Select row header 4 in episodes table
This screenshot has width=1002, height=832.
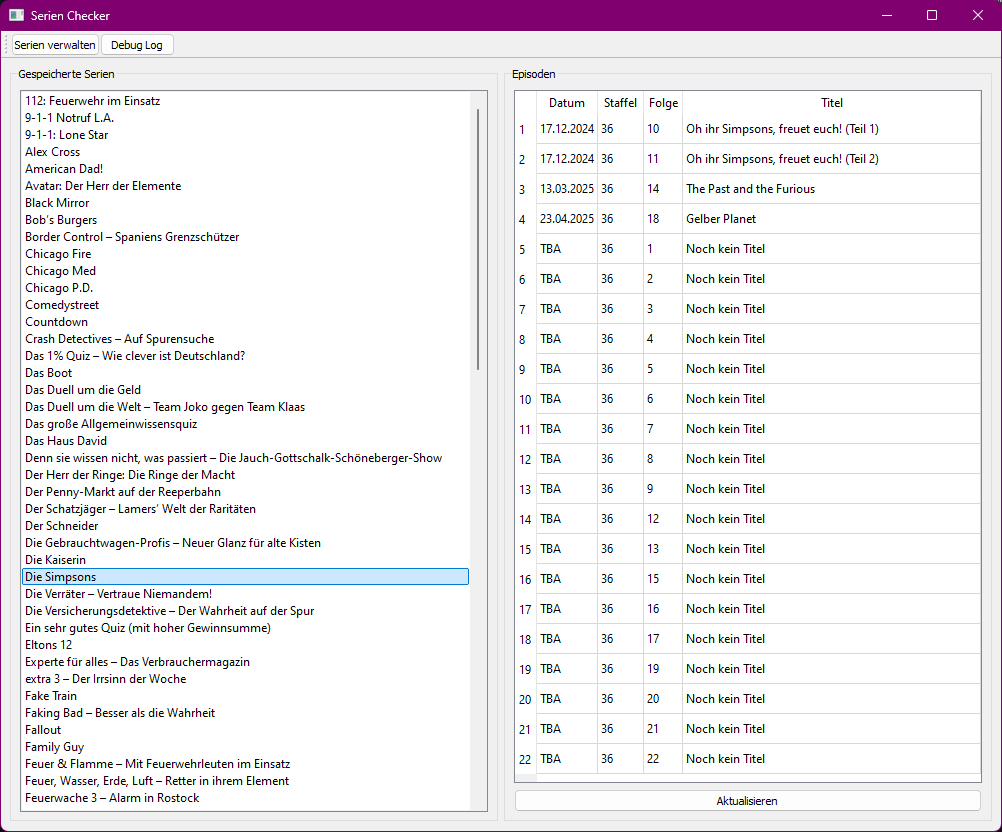tap(523, 219)
